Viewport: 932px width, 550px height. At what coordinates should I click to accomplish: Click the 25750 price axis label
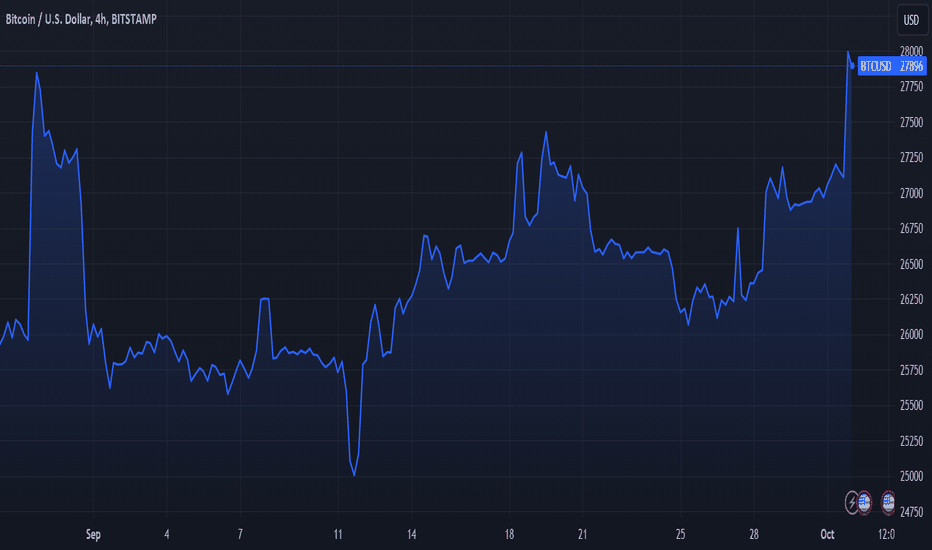911,370
